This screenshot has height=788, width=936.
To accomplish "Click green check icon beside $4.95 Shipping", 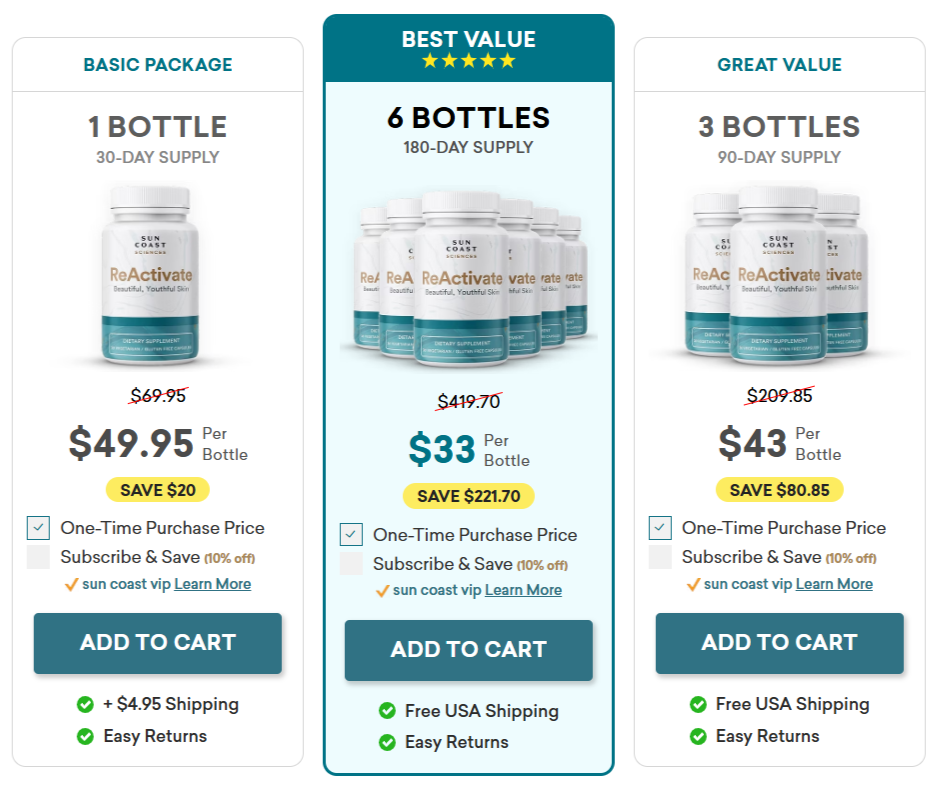I will pyautogui.click(x=86, y=705).
